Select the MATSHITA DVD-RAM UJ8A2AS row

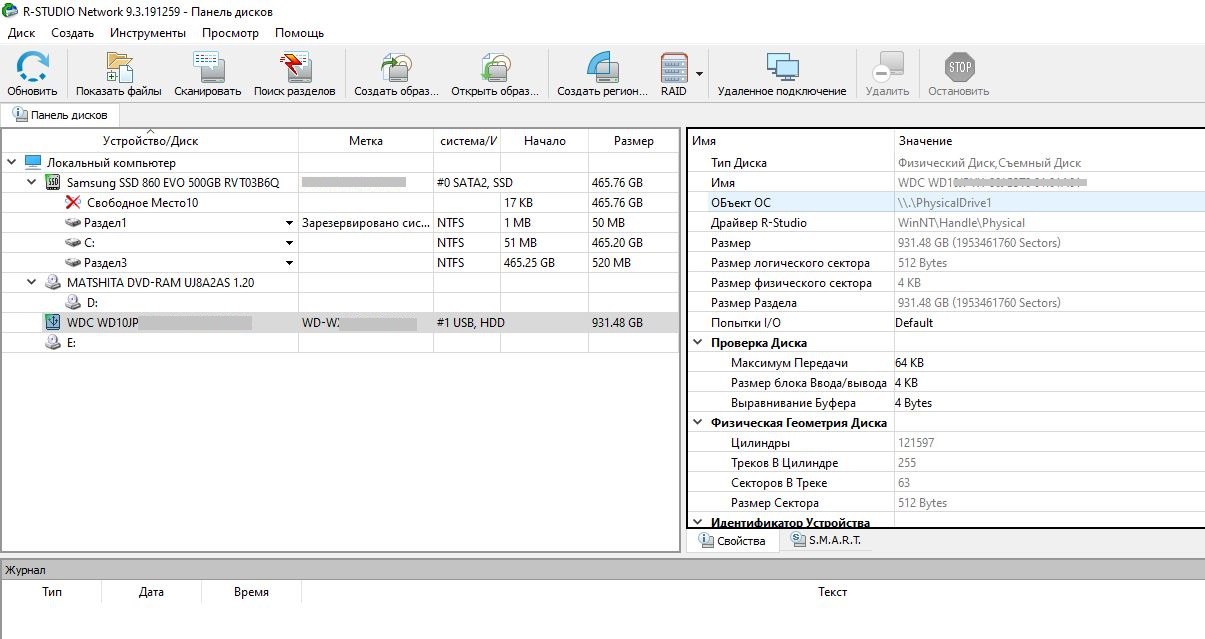point(340,282)
